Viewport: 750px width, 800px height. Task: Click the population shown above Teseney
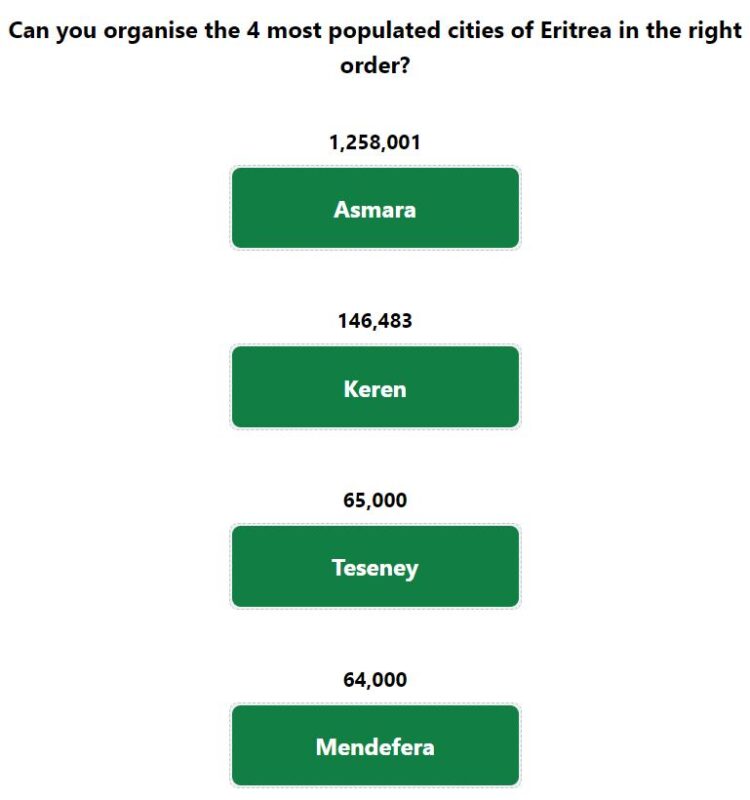click(375, 500)
